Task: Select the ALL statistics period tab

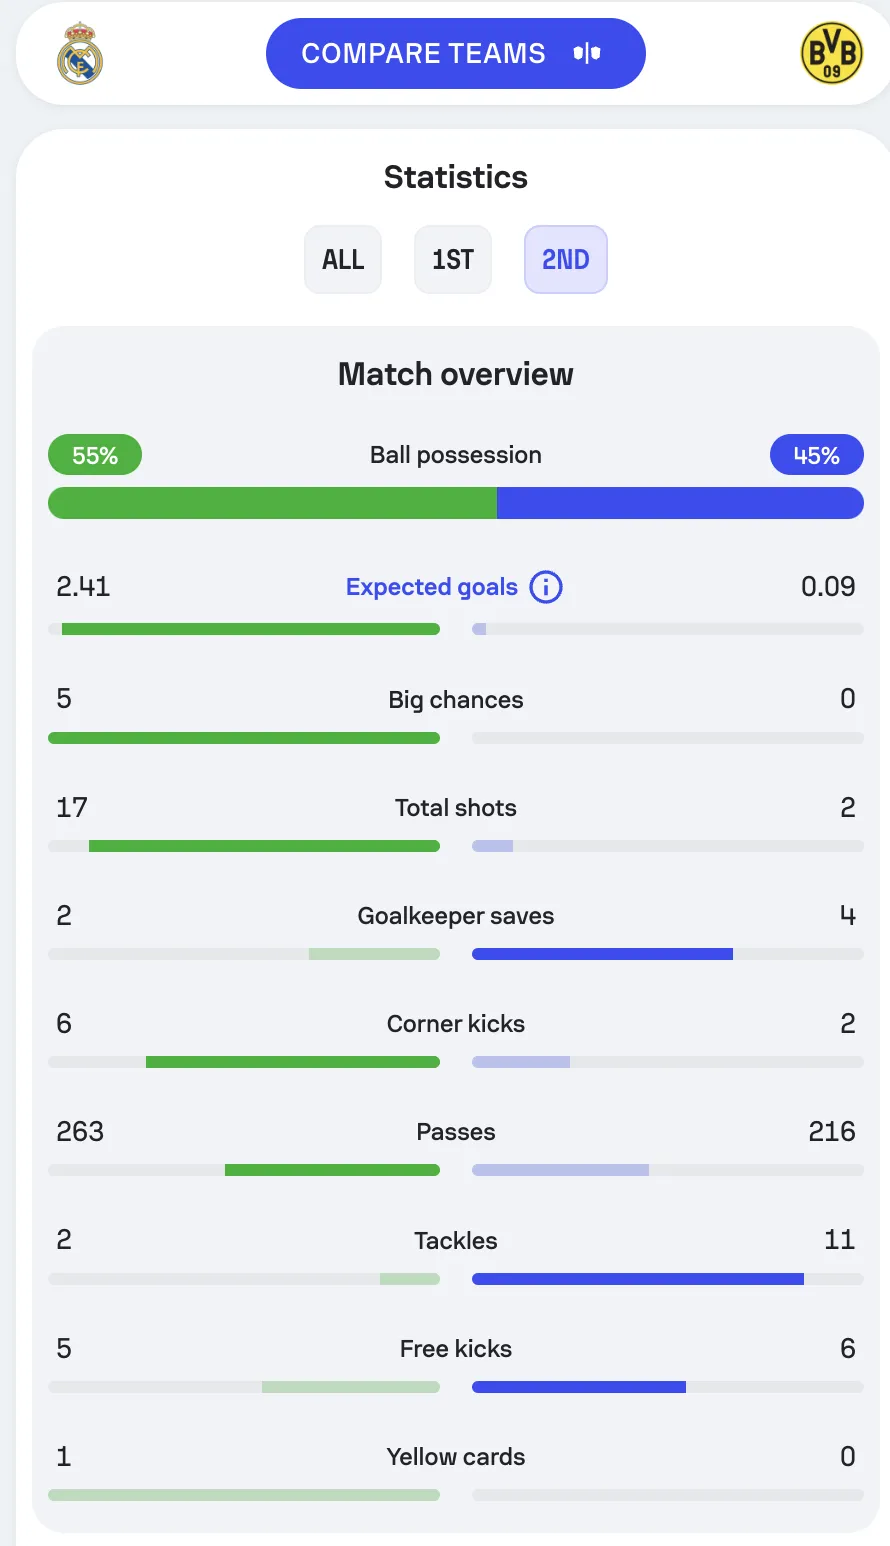Action: point(343,260)
